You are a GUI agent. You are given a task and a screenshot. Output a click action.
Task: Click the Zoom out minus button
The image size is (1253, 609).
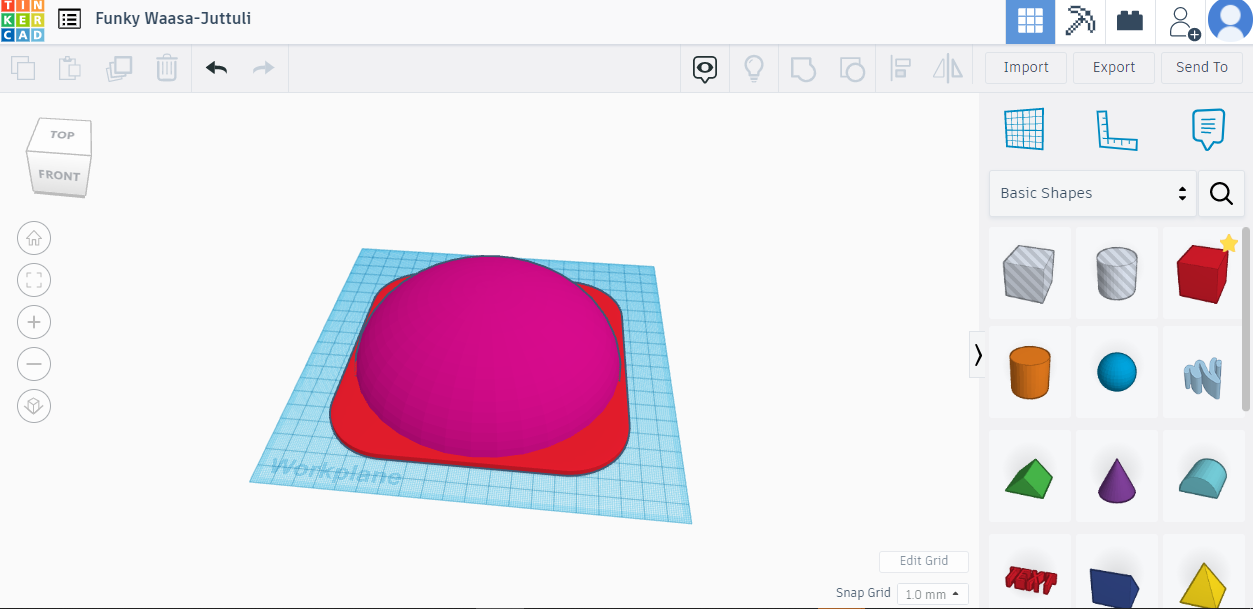point(34,364)
